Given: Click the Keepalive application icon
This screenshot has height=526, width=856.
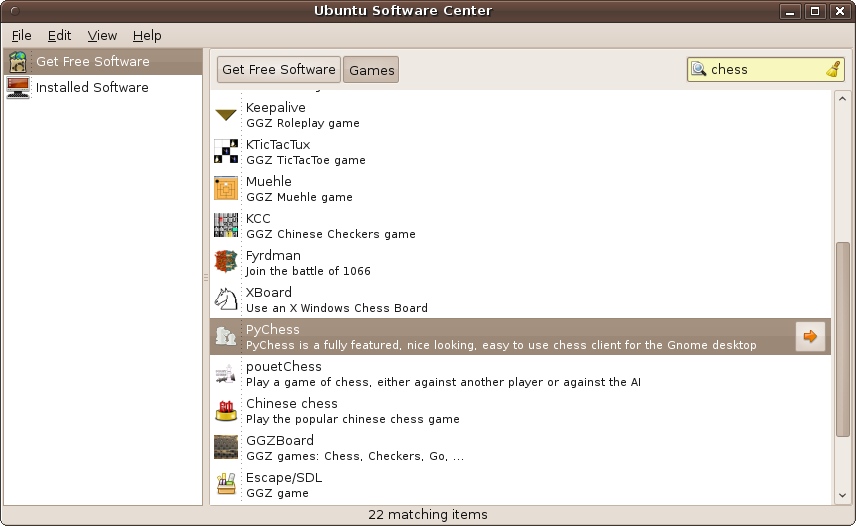Looking at the screenshot, I should click(x=225, y=115).
